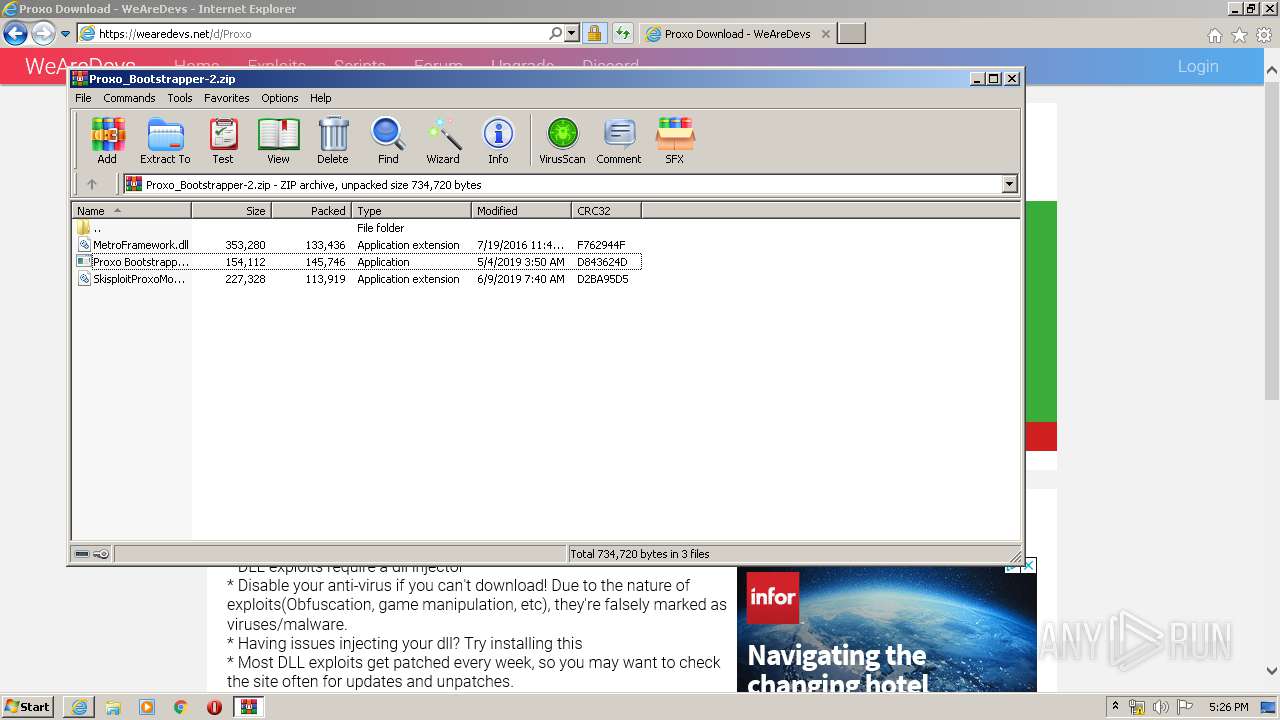Click the security lock icon in address bar
The image size is (1280, 720).
pos(594,34)
